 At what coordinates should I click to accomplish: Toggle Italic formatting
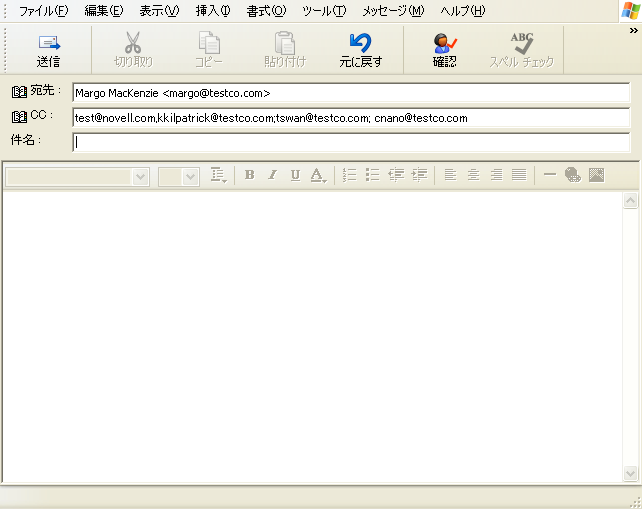pyautogui.click(x=272, y=175)
